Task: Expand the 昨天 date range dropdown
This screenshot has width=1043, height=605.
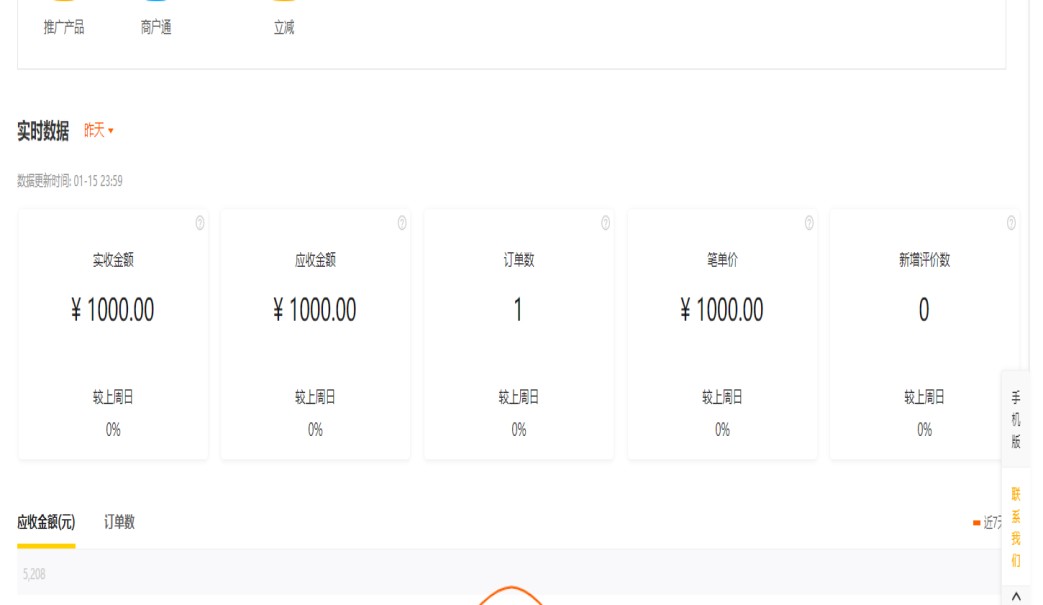Action: pos(98,131)
